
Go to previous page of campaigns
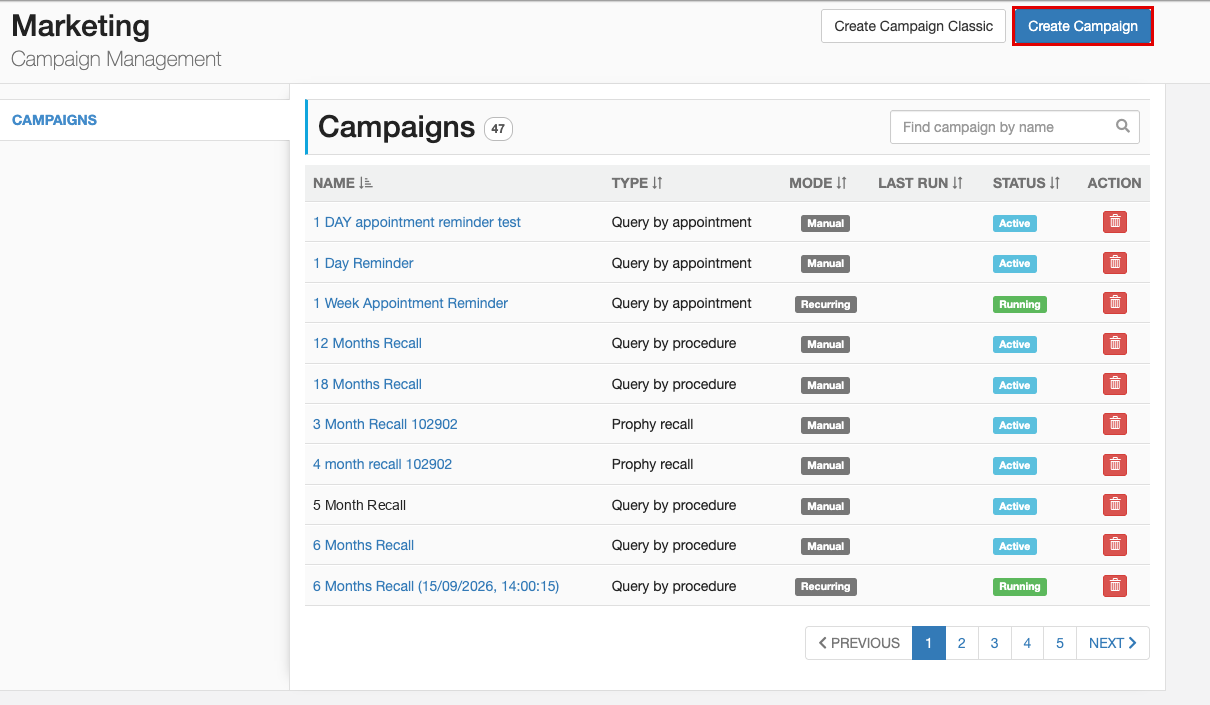click(859, 643)
